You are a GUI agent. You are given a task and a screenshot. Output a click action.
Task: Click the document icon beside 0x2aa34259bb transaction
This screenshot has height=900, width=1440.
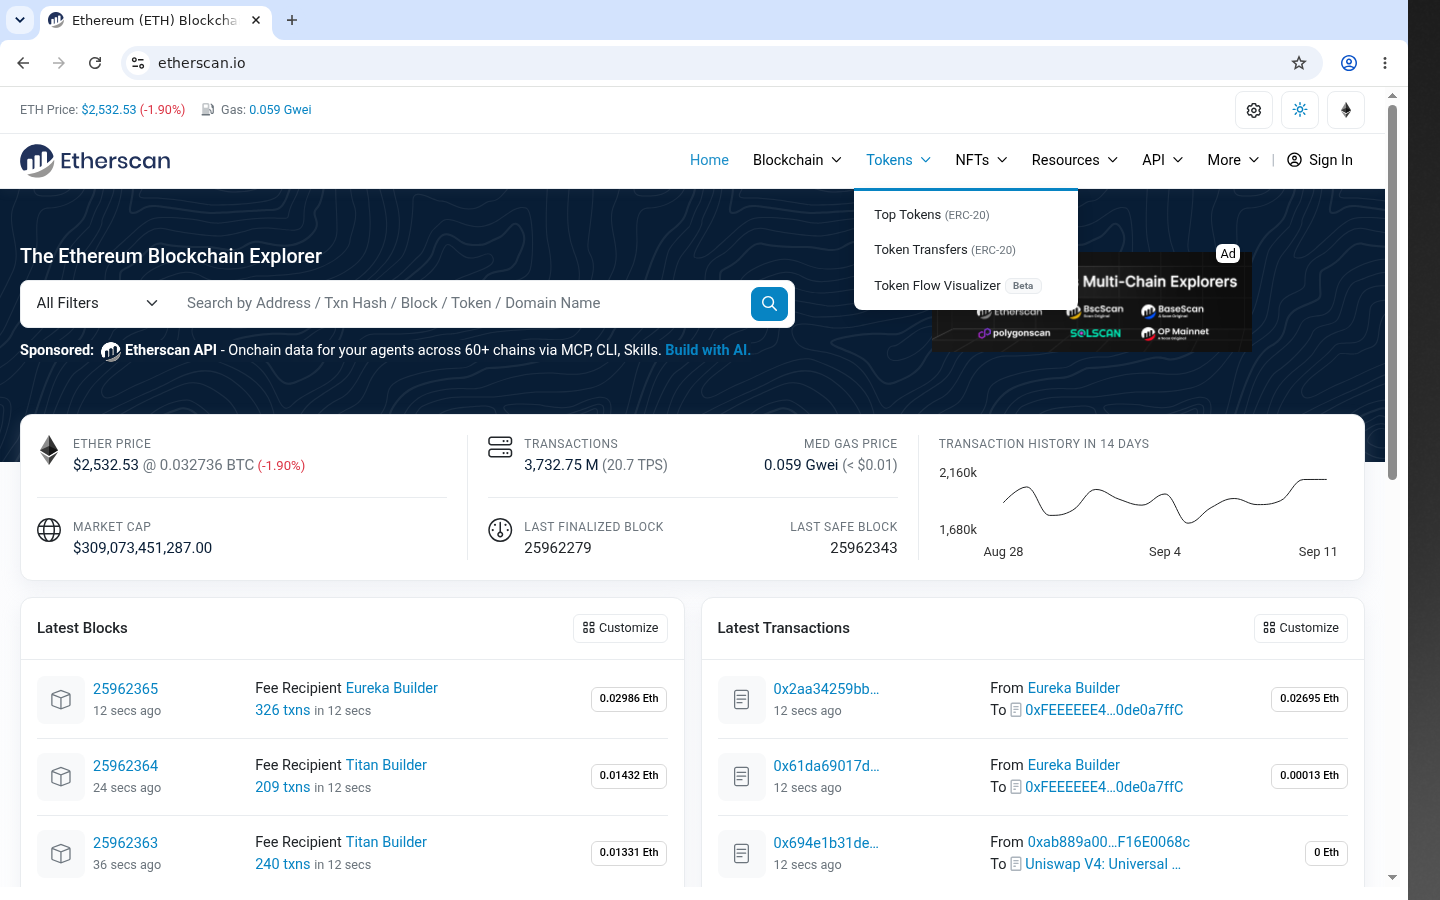tap(741, 699)
